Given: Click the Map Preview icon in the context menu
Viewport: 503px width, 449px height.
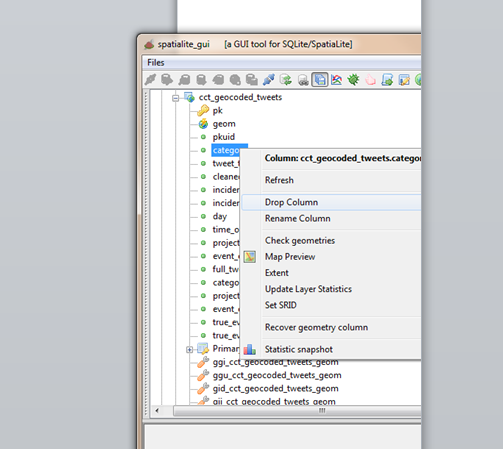Looking at the screenshot, I should pyautogui.click(x=250, y=257).
